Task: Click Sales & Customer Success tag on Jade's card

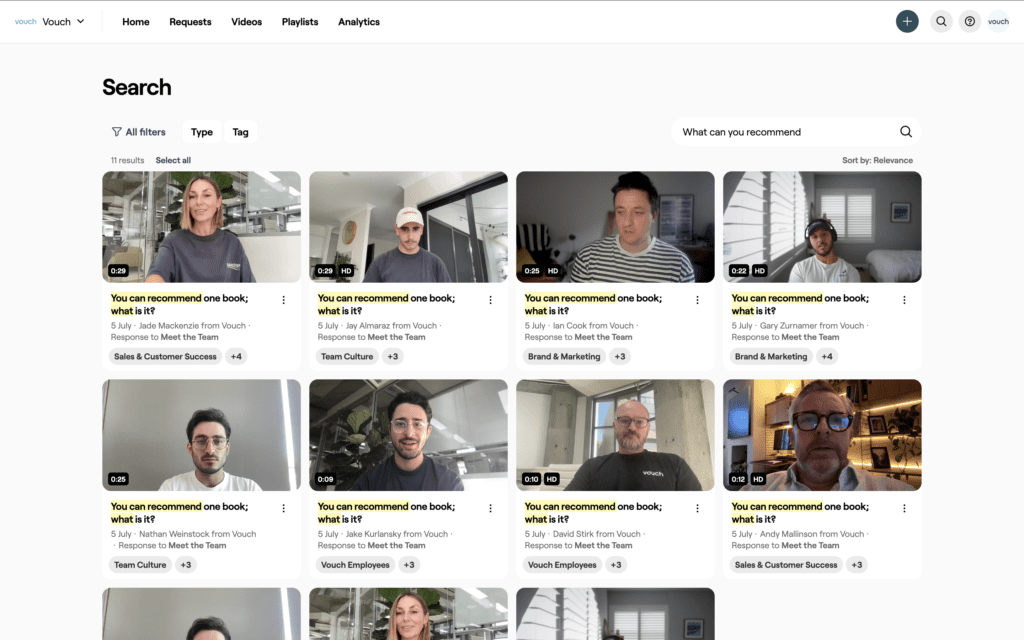Action: (165, 357)
